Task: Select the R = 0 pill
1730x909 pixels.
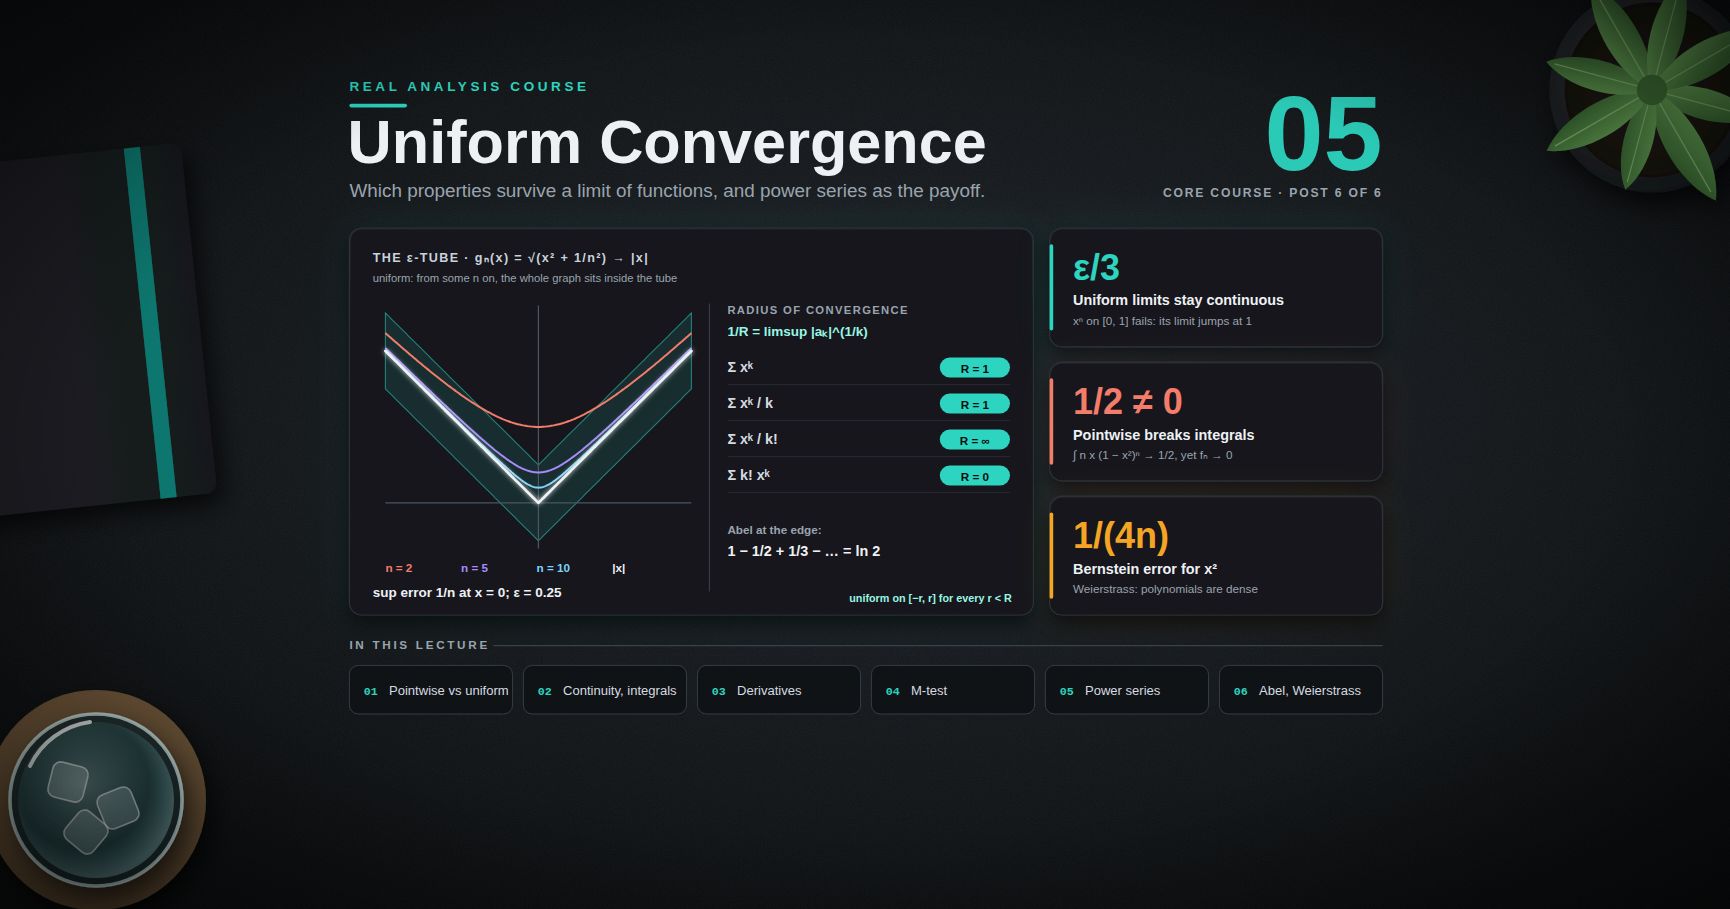Action: [x=975, y=476]
